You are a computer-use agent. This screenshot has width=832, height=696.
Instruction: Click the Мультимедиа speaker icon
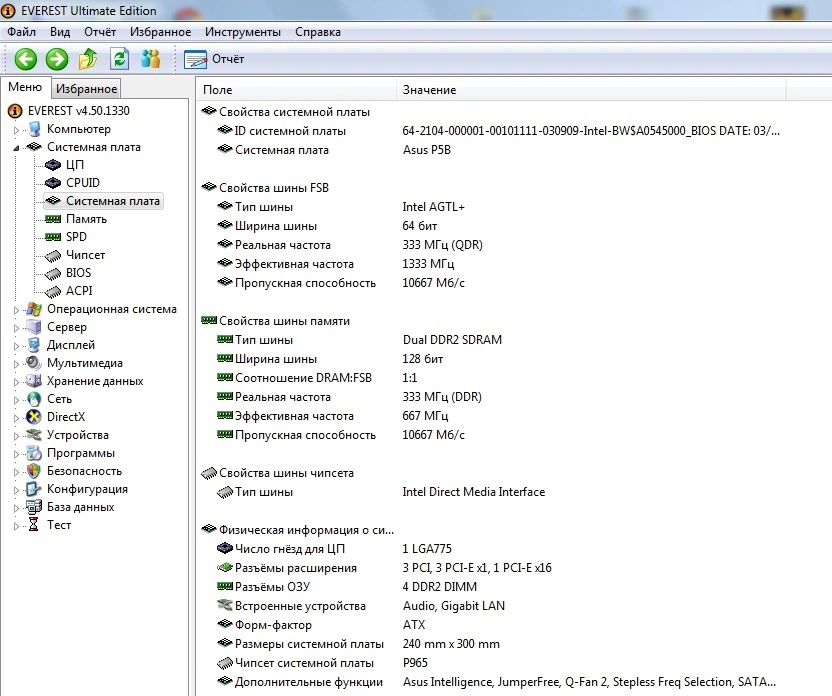point(34,363)
